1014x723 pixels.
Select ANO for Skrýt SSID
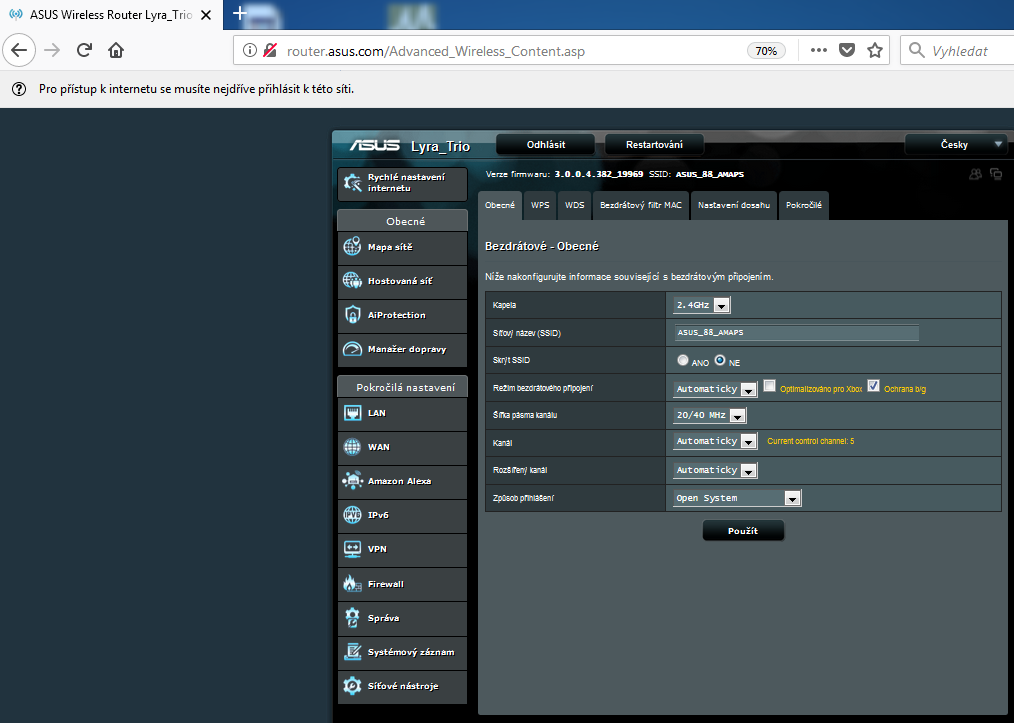(683, 360)
